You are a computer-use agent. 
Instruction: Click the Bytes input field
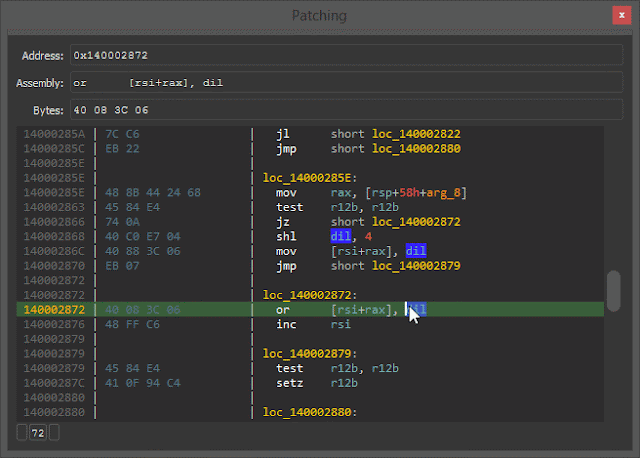pos(346,110)
